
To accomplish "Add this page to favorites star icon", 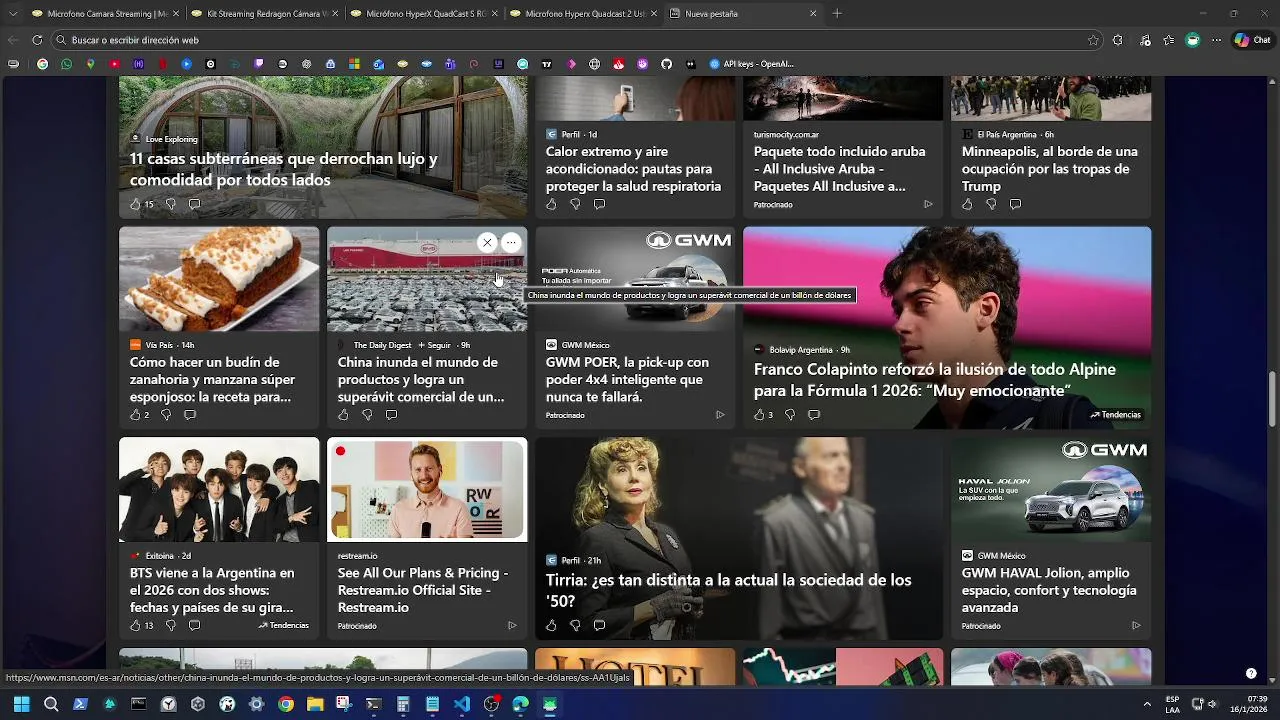I will [x=1093, y=40].
